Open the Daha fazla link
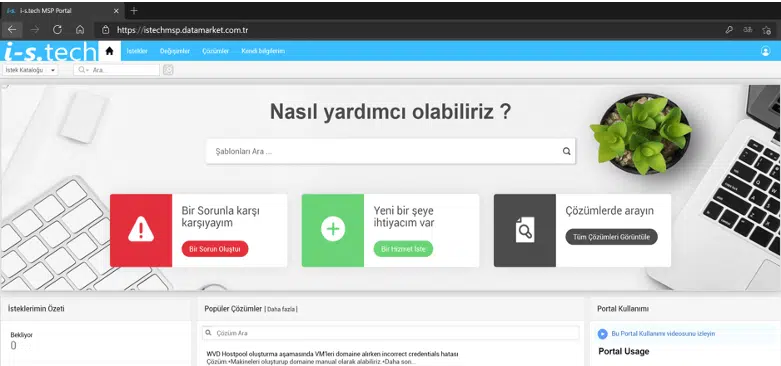The height and width of the screenshot is (366, 781). click(x=281, y=309)
